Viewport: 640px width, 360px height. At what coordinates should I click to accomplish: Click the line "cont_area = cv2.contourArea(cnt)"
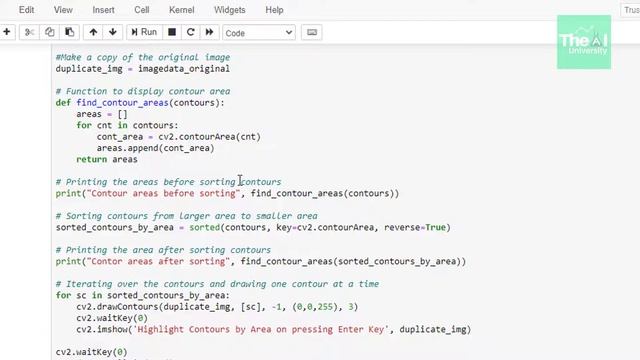coord(178,137)
